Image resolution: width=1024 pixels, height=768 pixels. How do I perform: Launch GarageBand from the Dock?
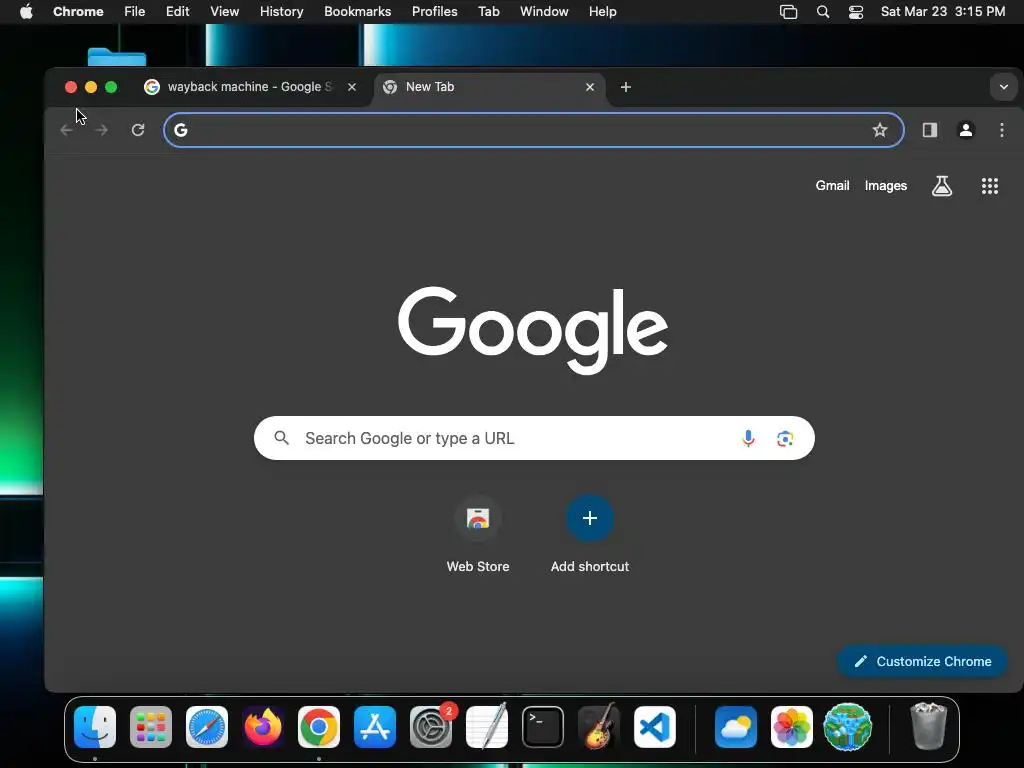(x=598, y=726)
